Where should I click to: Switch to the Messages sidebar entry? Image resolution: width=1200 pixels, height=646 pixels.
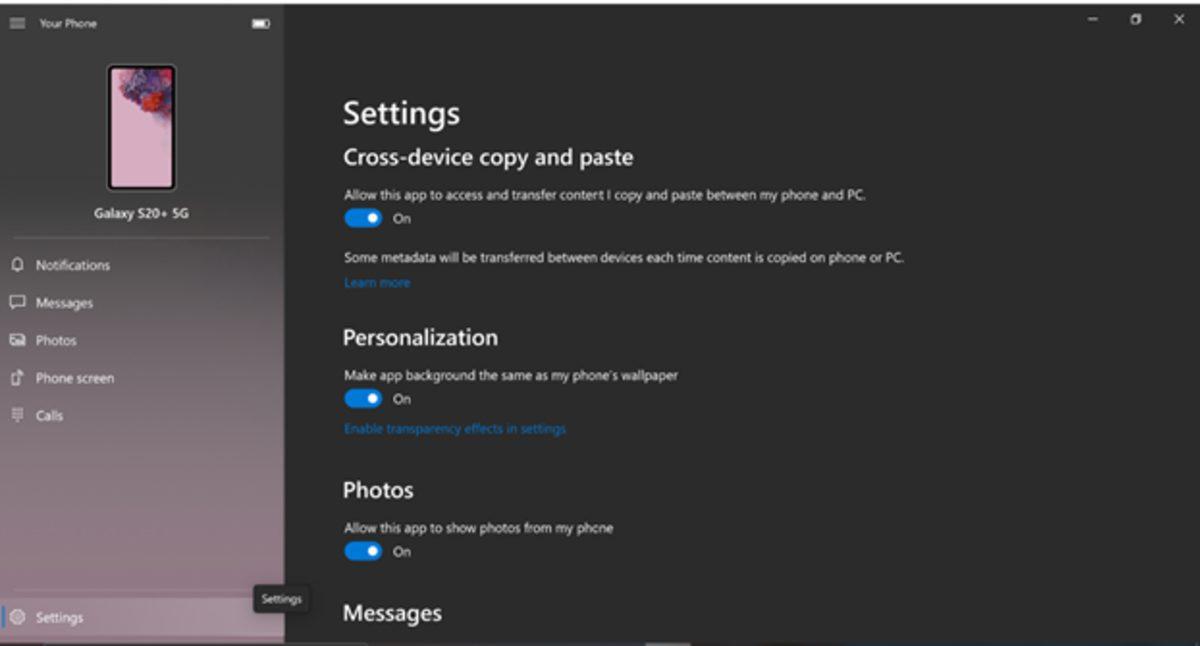65,302
